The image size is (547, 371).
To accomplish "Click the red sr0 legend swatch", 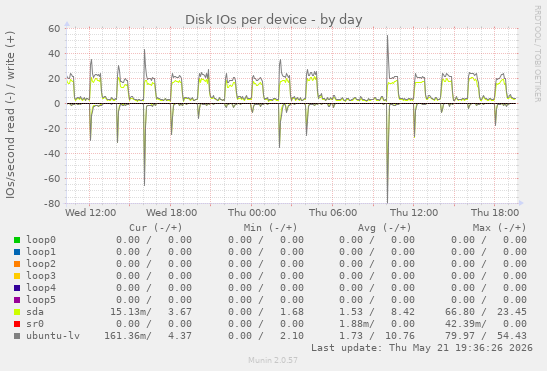I will pos(17,324).
